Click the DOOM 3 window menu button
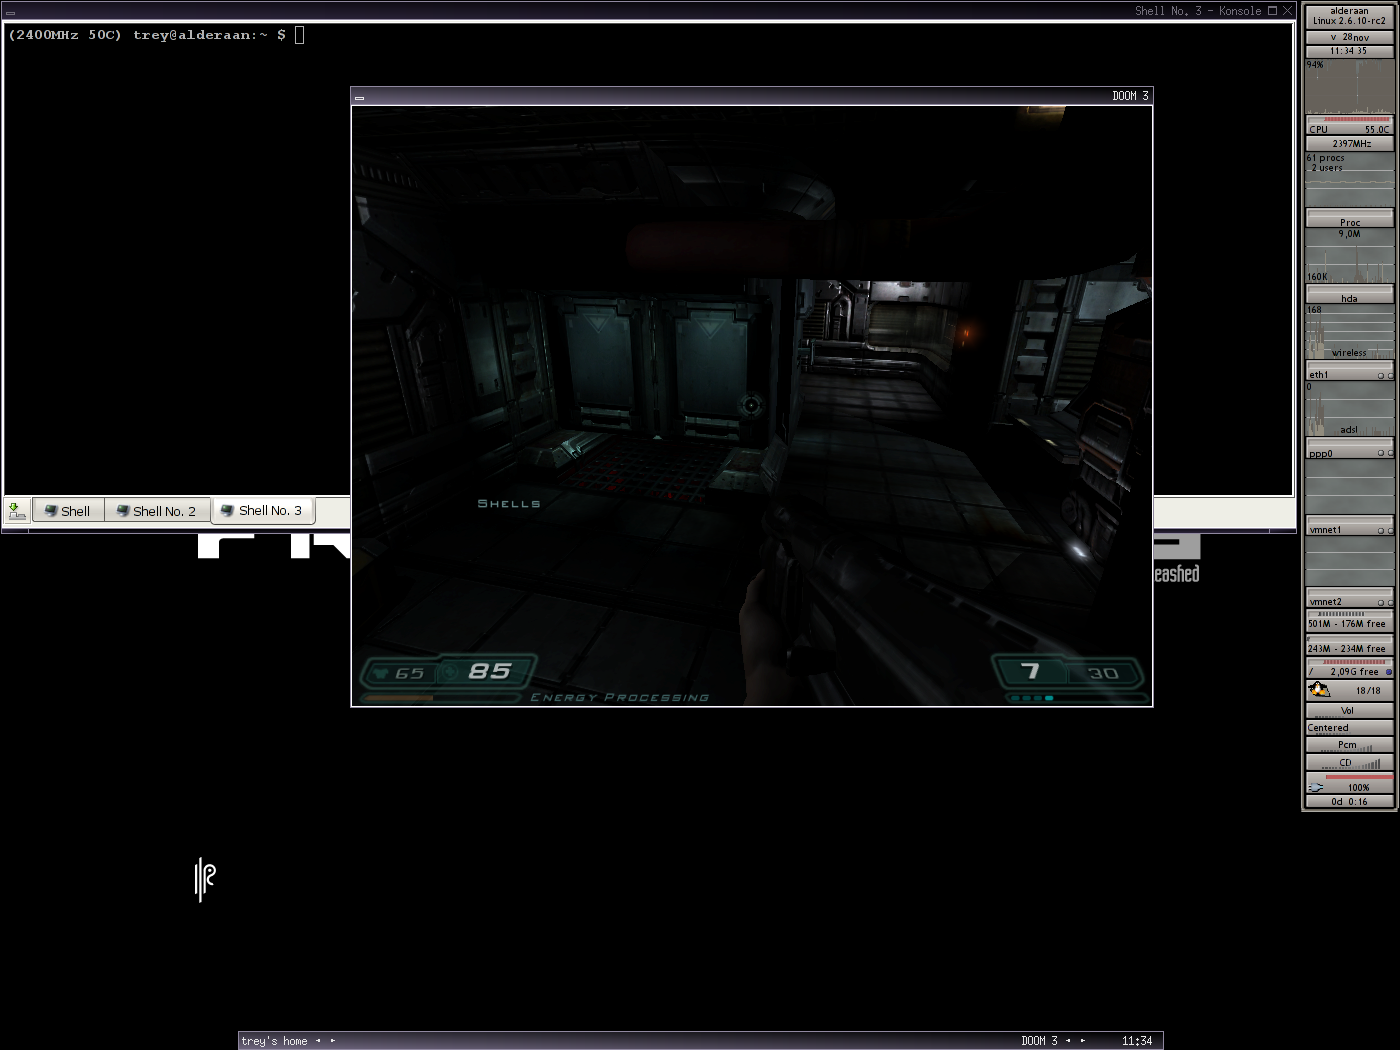 (359, 97)
